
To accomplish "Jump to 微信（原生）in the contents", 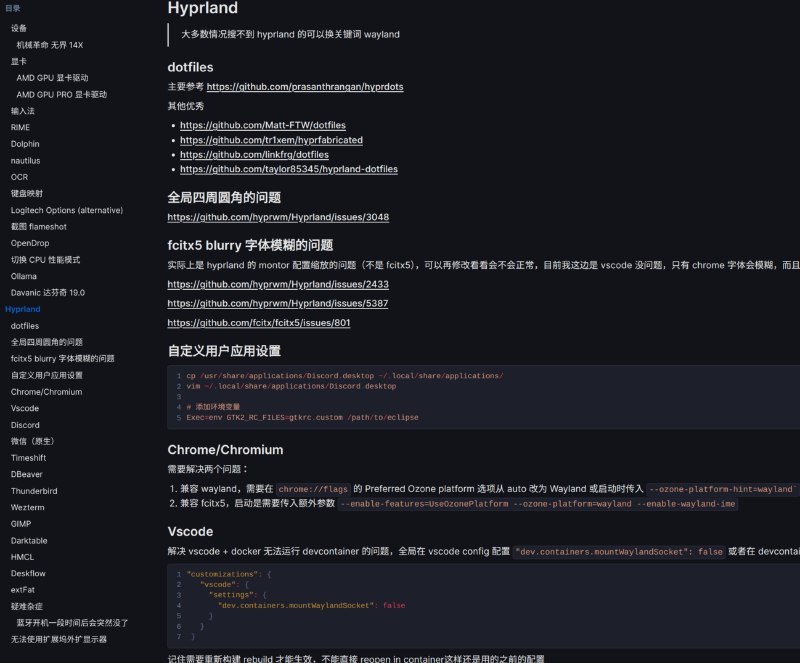I will [x=33, y=441].
